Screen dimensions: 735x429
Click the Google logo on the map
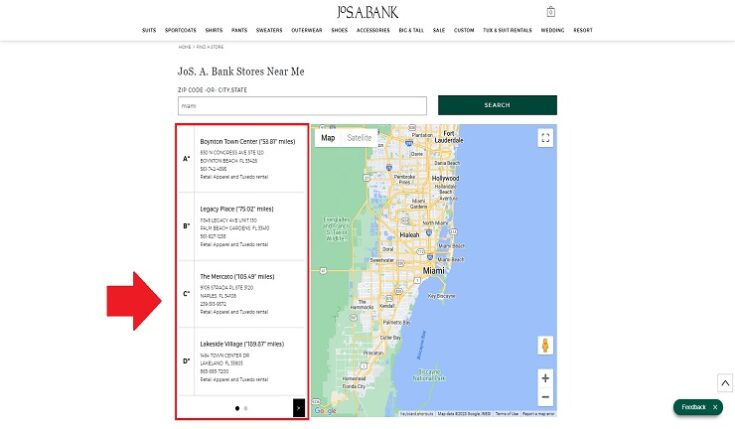pos(325,411)
